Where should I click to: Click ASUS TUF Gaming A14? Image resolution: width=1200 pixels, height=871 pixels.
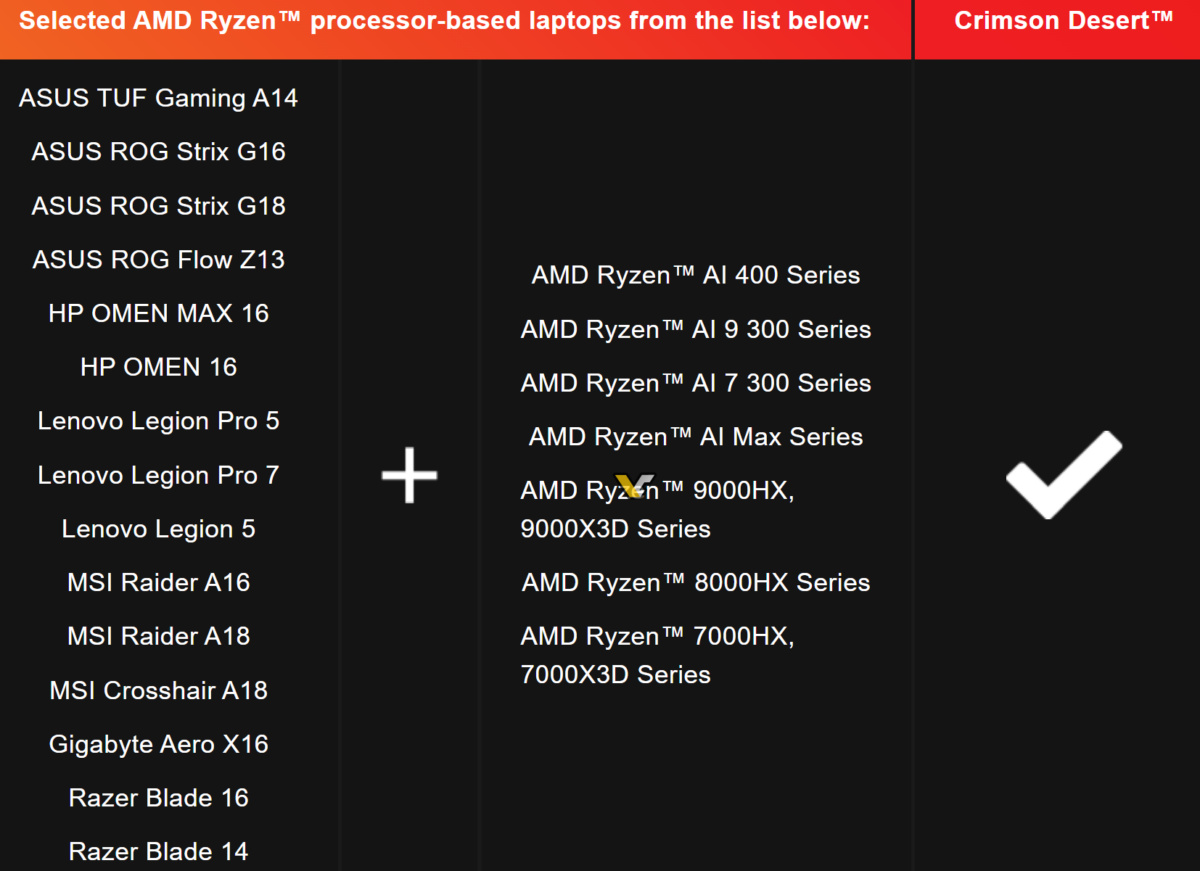click(158, 98)
